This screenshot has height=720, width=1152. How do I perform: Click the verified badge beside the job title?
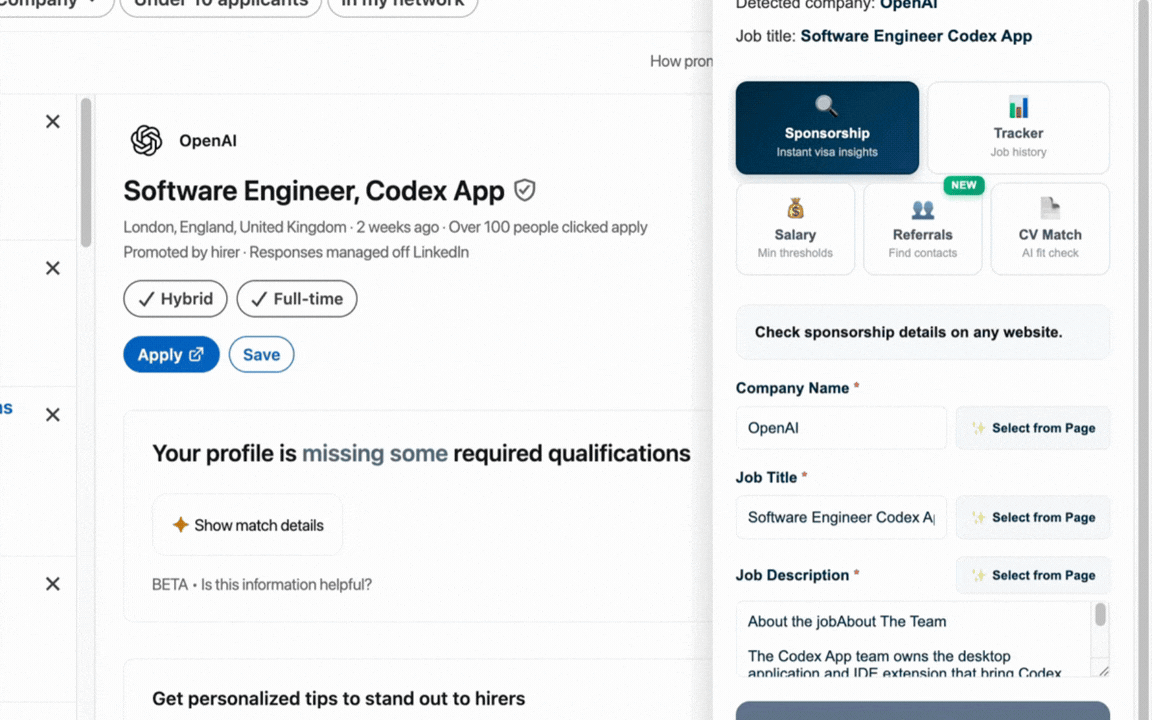click(524, 190)
